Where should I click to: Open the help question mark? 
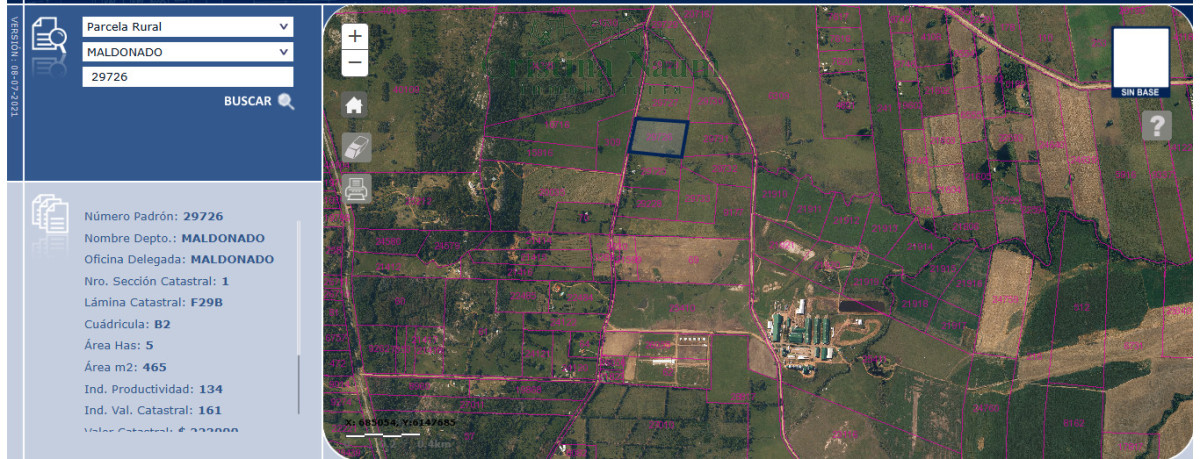(1156, 125)
